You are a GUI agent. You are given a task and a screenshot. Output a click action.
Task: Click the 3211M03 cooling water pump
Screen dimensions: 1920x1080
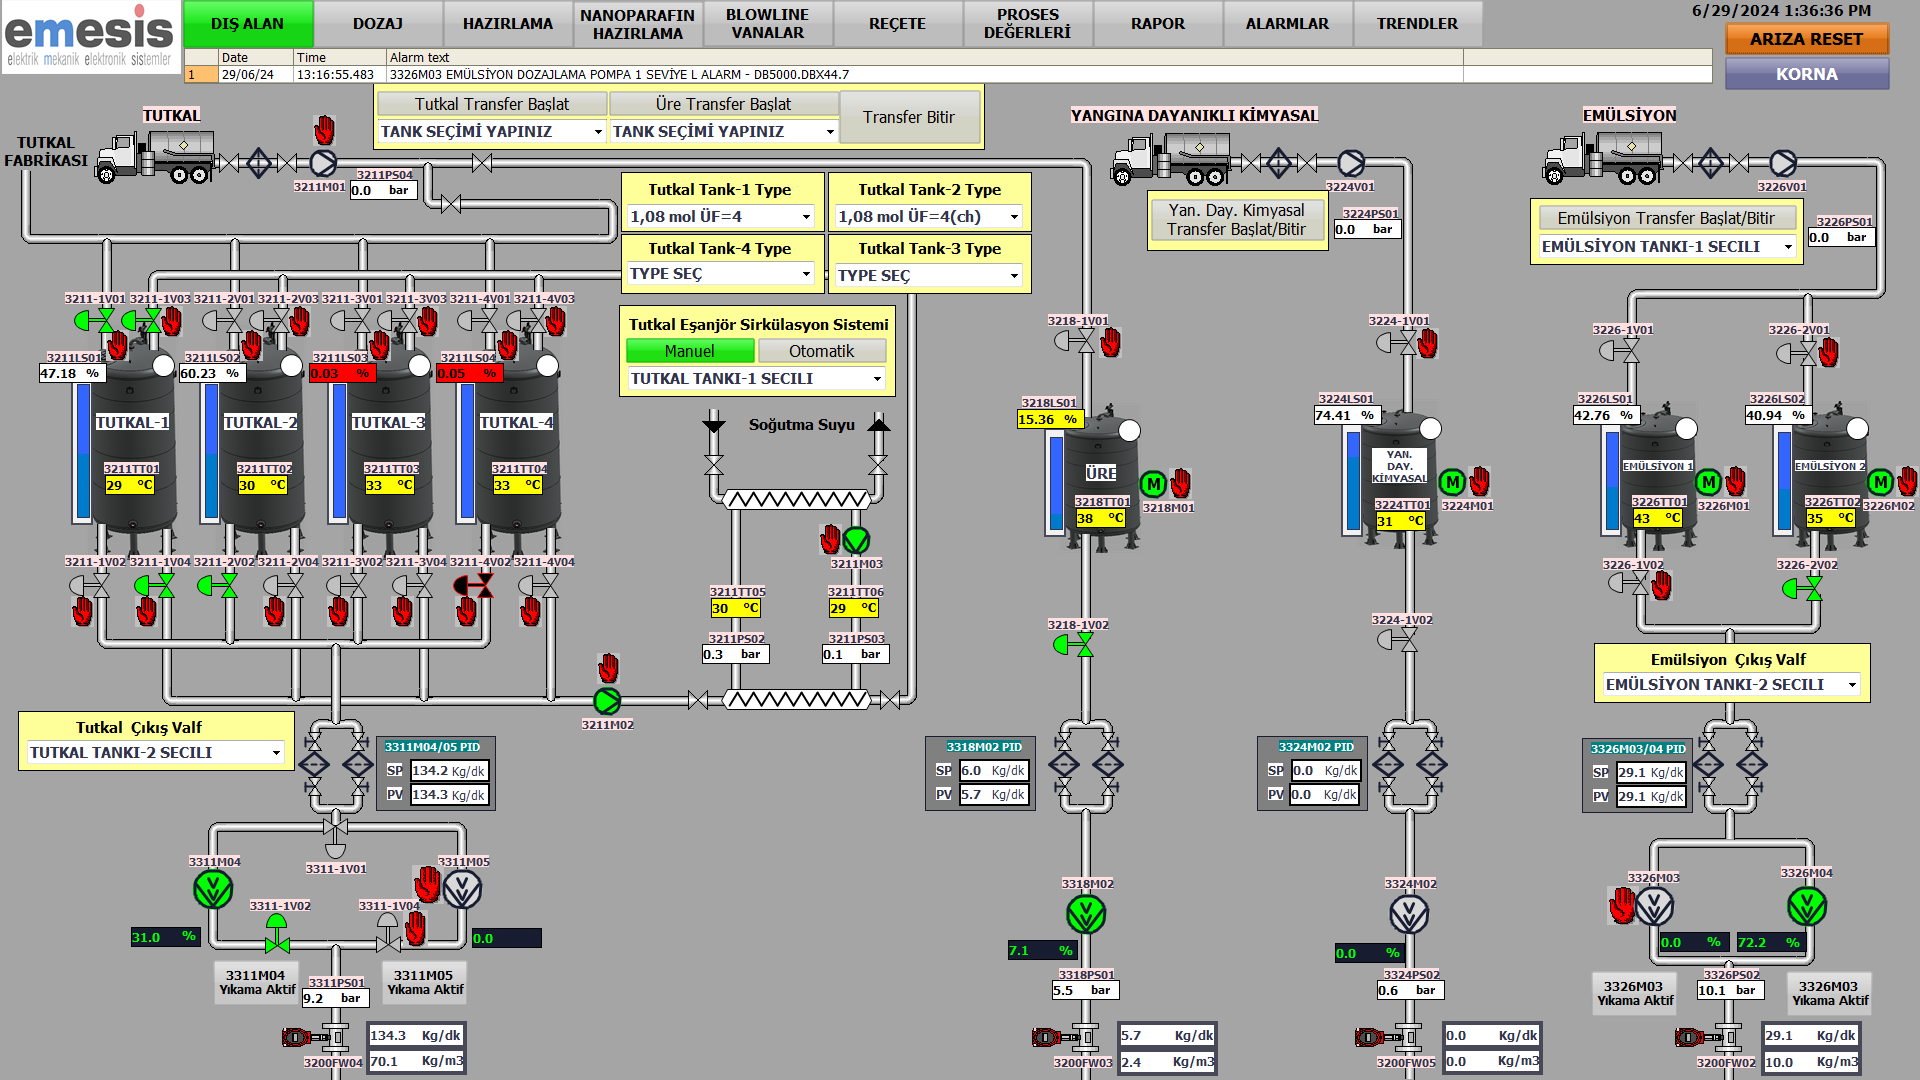[x=856, y=540]
